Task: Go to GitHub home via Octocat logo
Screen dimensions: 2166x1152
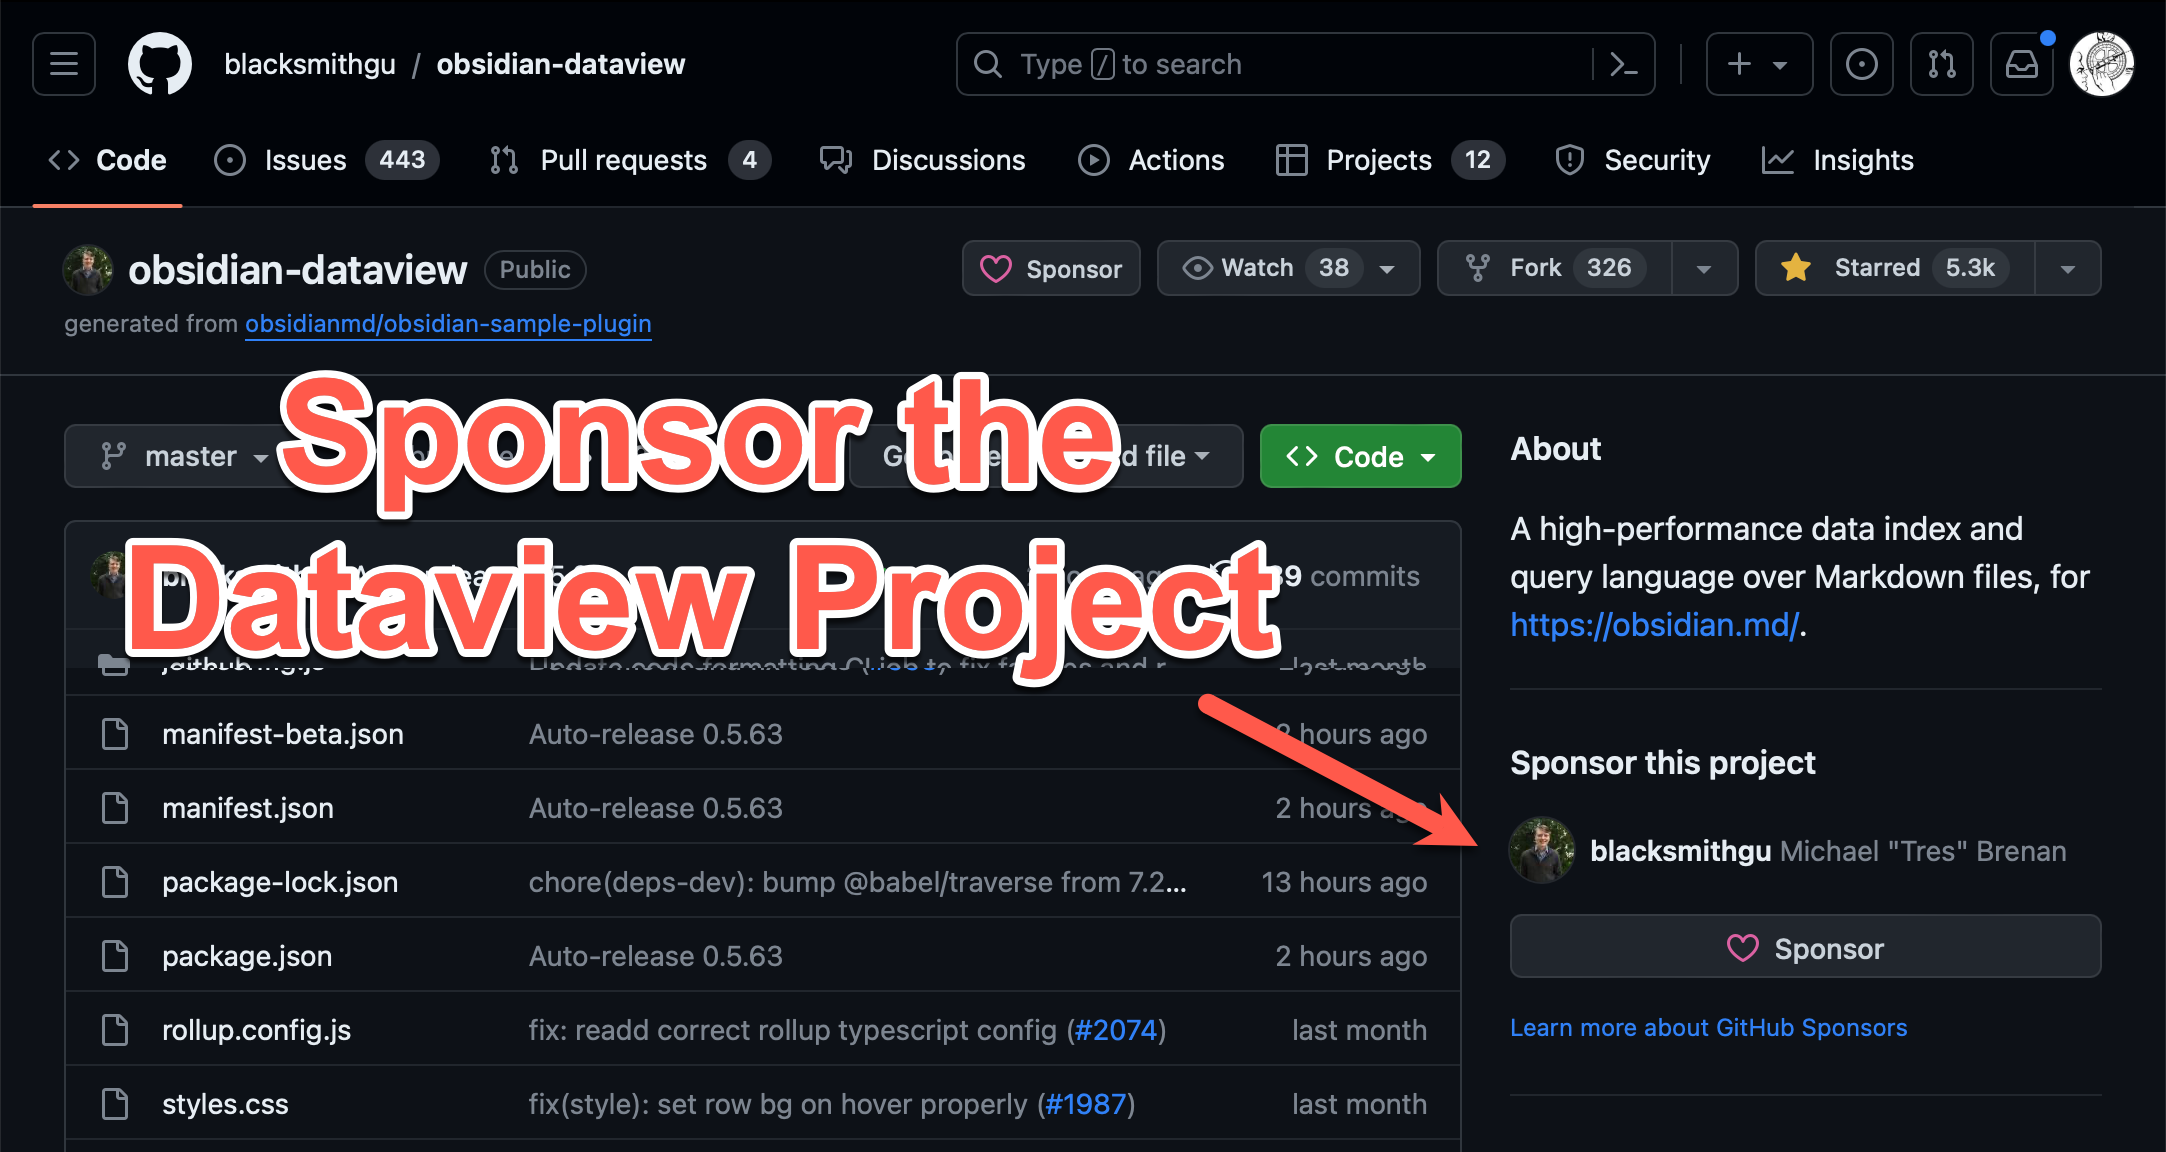Action: [x=160, y=64]
